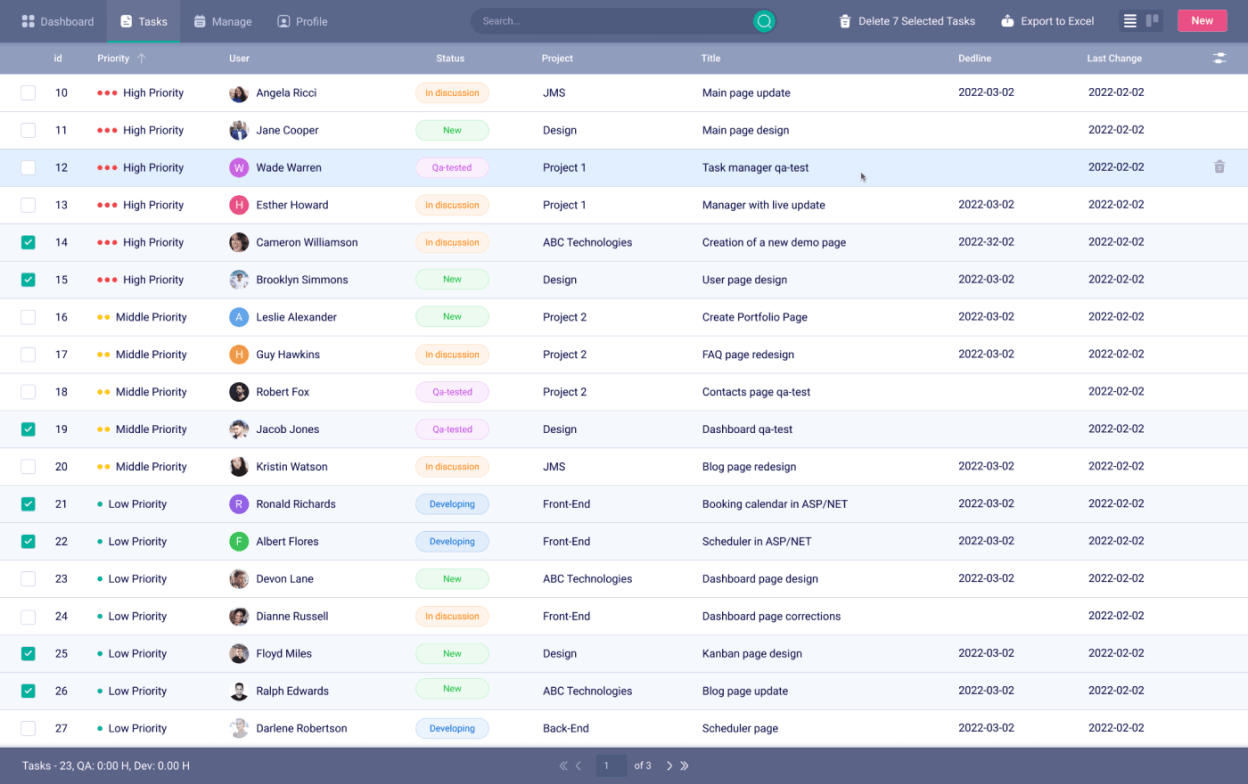The image size is (1248, 784).
Task: Jump to the last page of tasks
Action: click(685, 766)
